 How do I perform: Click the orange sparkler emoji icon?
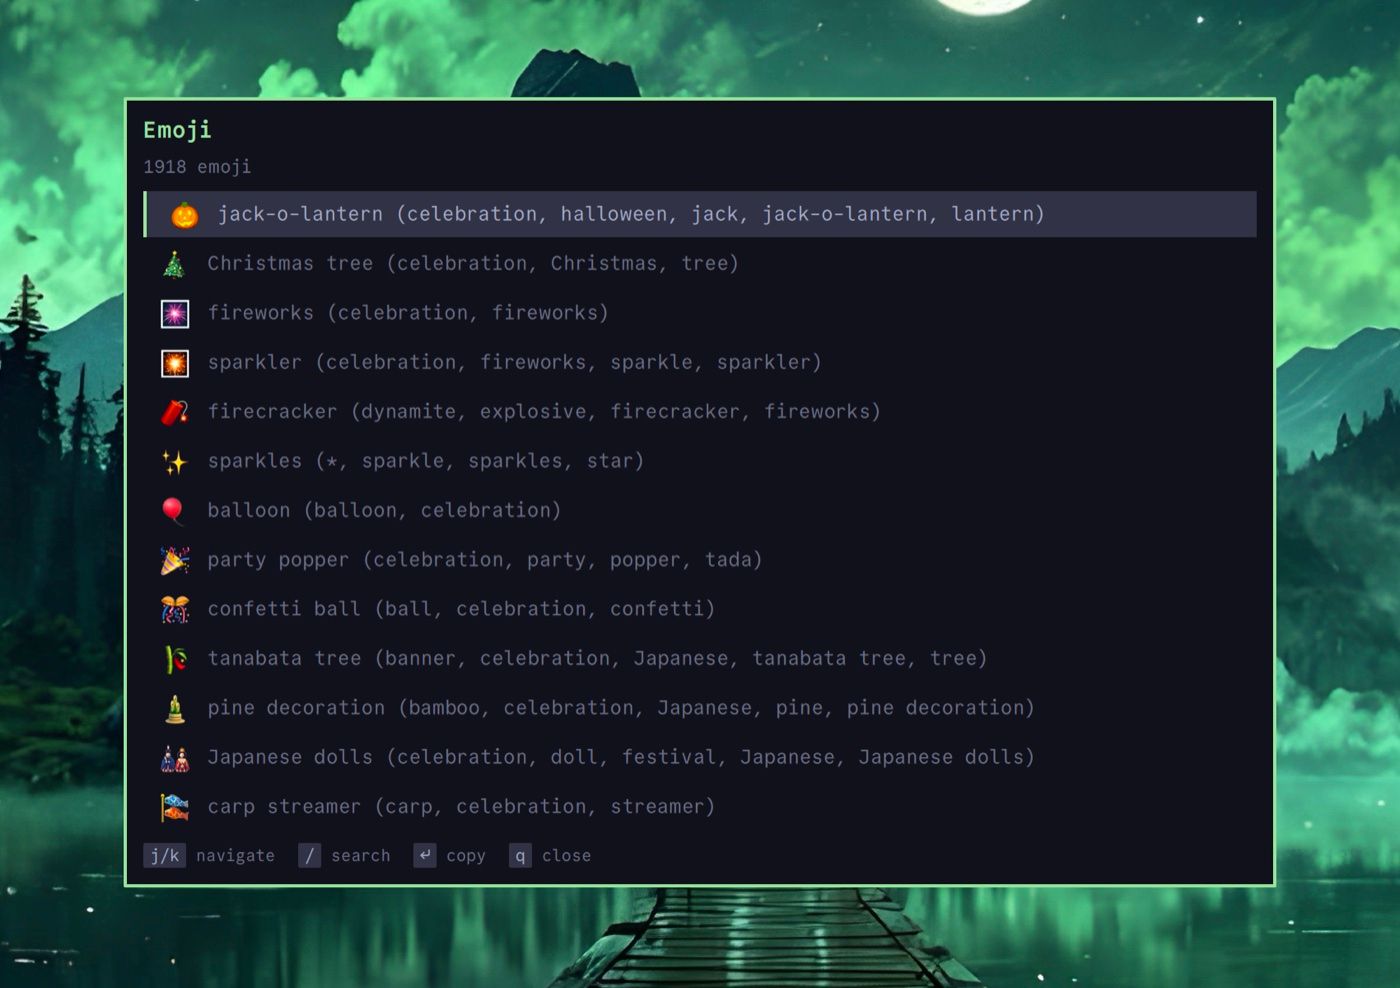pos(175,363)
